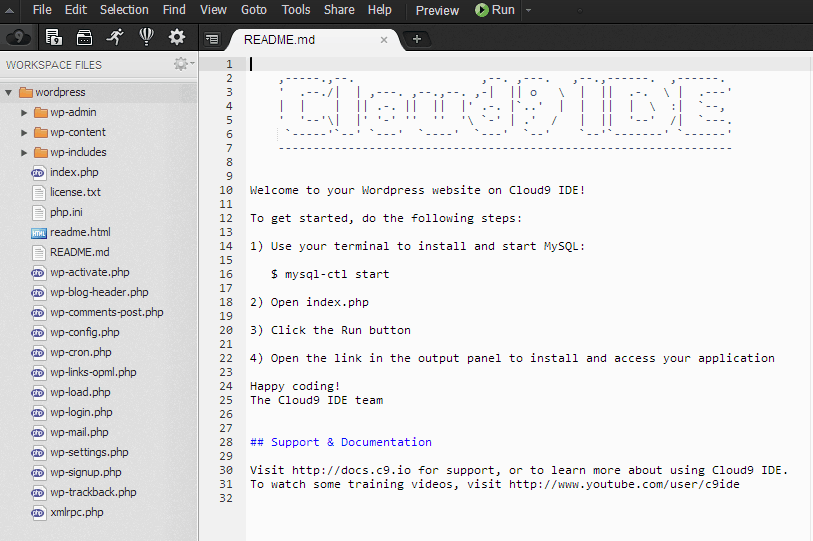Open the View menu
Viewport: 813px width, 541px height.
pyautogui.click(x=213, y=10)
